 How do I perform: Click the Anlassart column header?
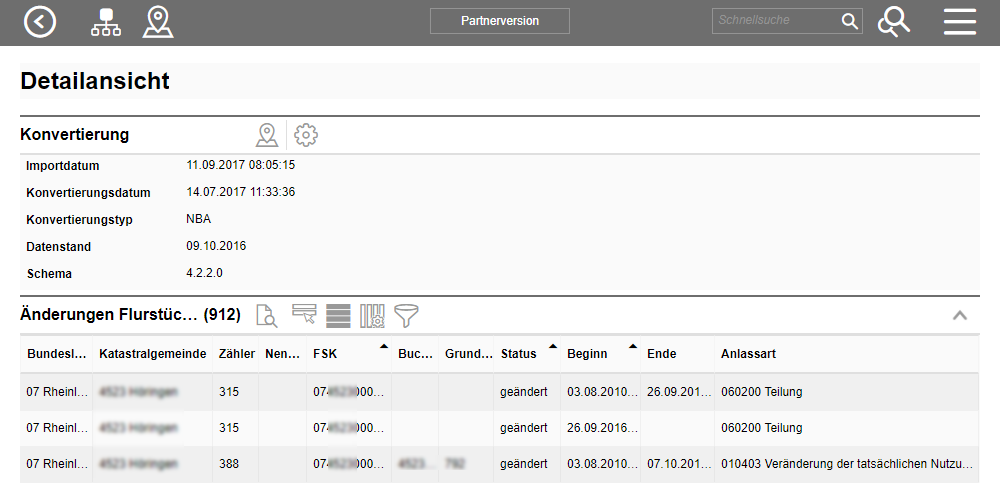click(x=748, y=354)
